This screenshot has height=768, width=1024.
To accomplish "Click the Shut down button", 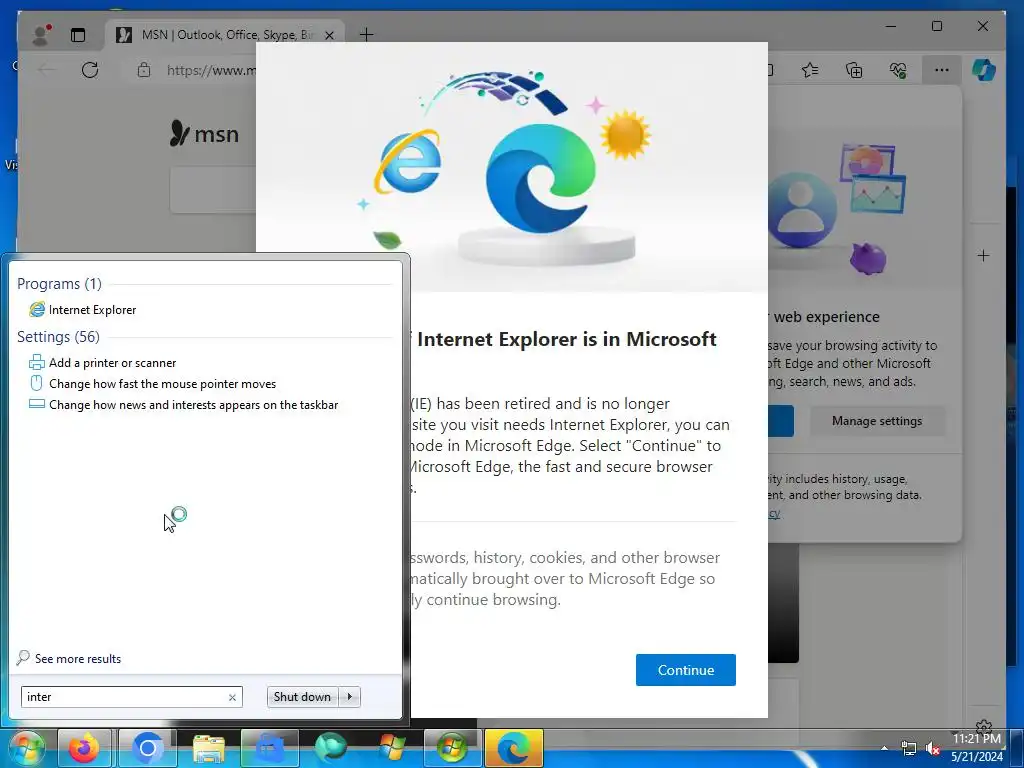I will point(302,697).
